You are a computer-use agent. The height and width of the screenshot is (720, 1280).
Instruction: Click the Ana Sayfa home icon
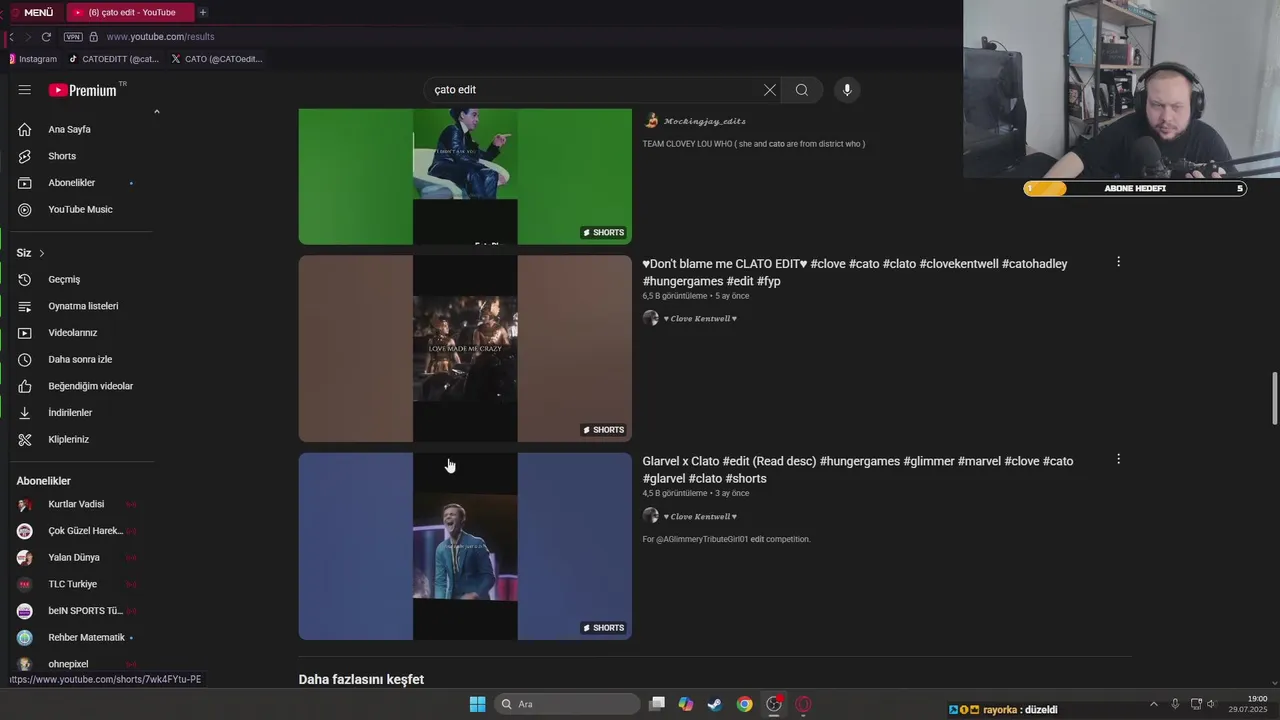point(25,129)
